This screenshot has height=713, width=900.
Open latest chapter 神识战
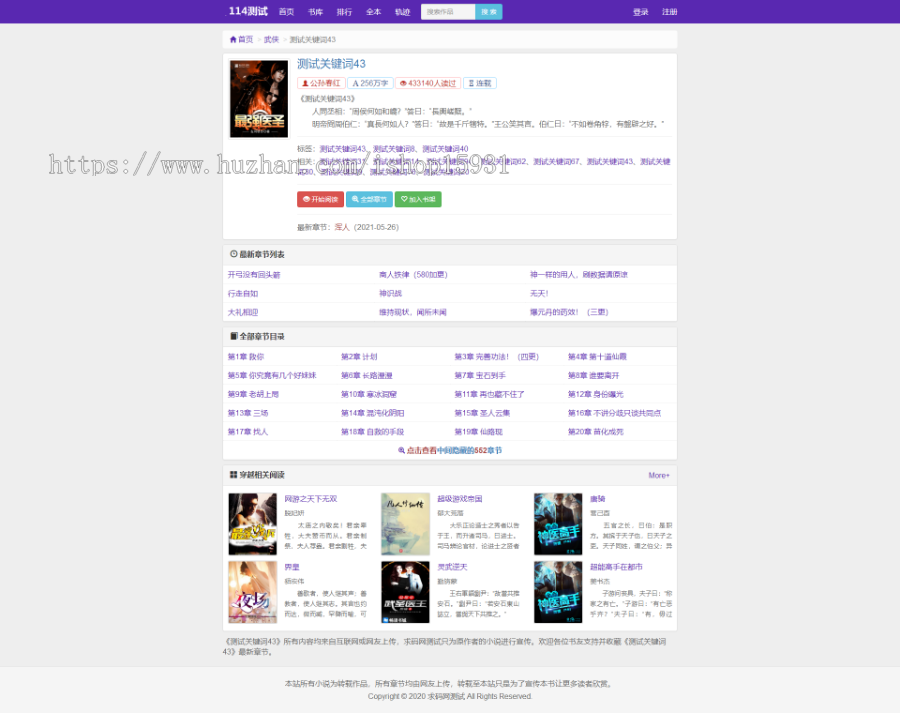390,293
